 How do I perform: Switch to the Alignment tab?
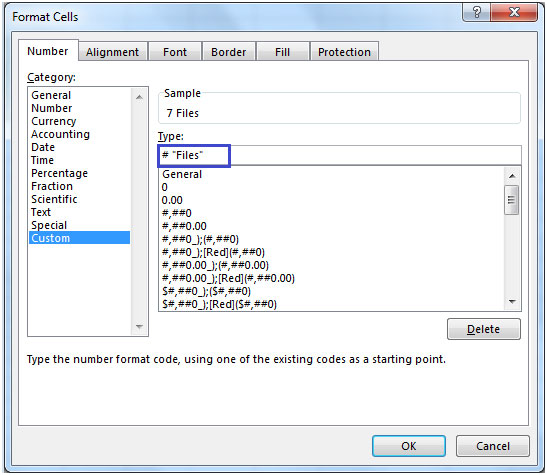tap(112, 52)
